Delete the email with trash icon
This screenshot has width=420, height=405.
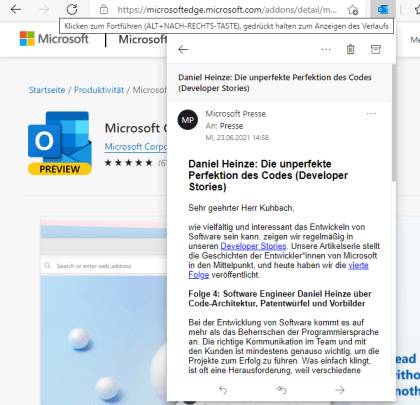click(x=350, y=49)
